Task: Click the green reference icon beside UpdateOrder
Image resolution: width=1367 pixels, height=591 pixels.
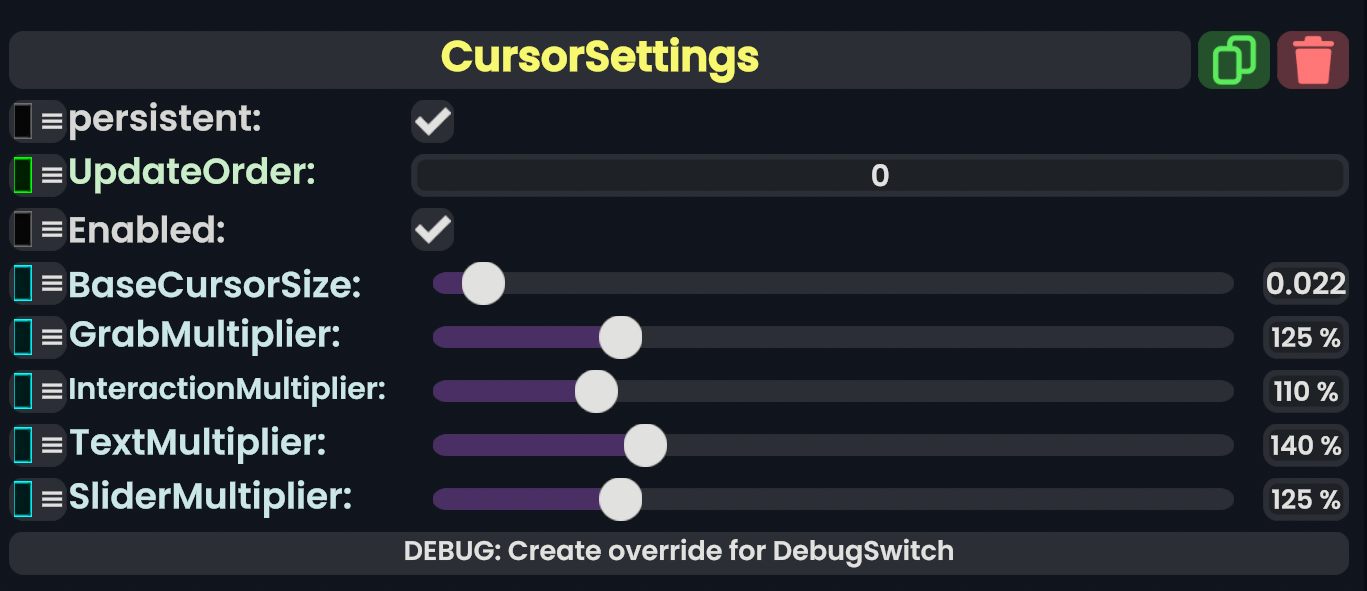Action: pyautogui.click(x=23, y=175)
